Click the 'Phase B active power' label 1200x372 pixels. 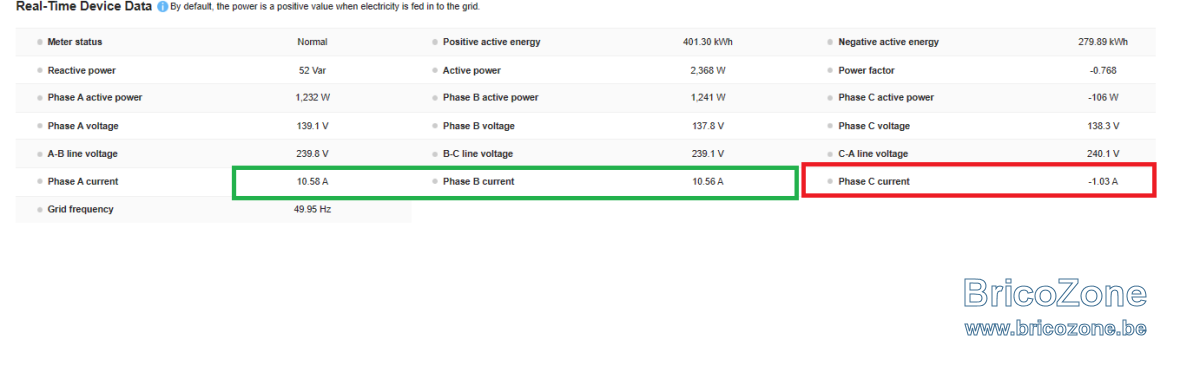[x=491, y=98]
